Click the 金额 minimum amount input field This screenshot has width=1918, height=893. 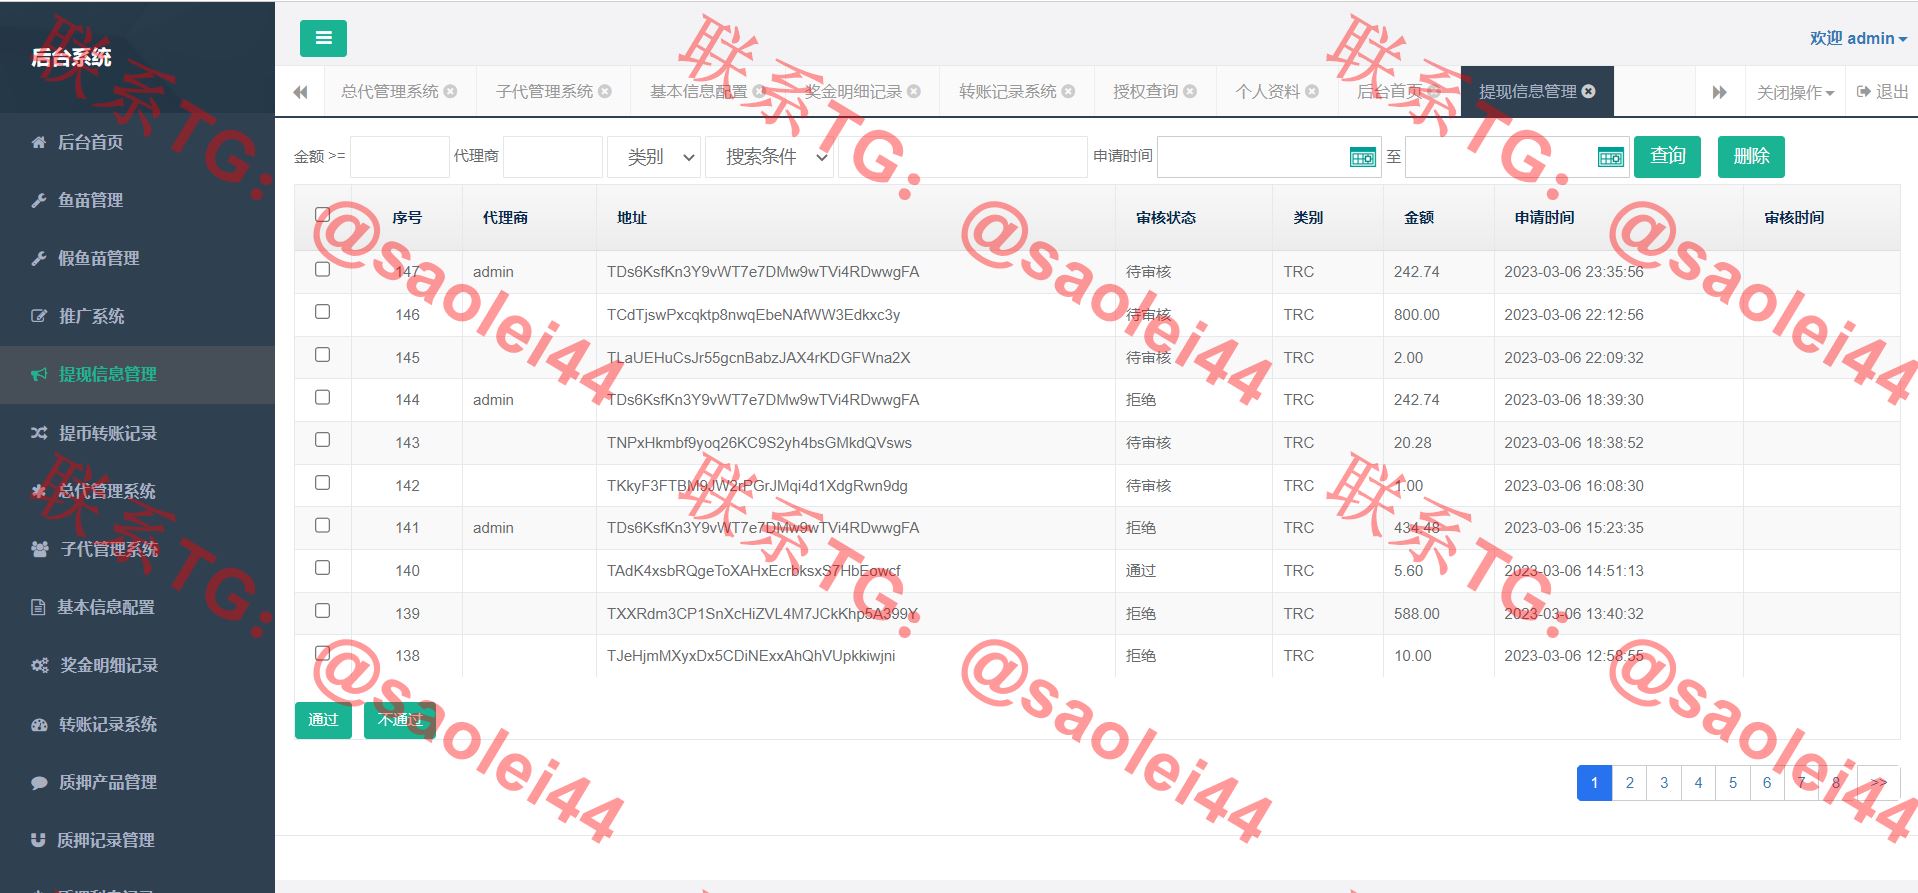399,158
